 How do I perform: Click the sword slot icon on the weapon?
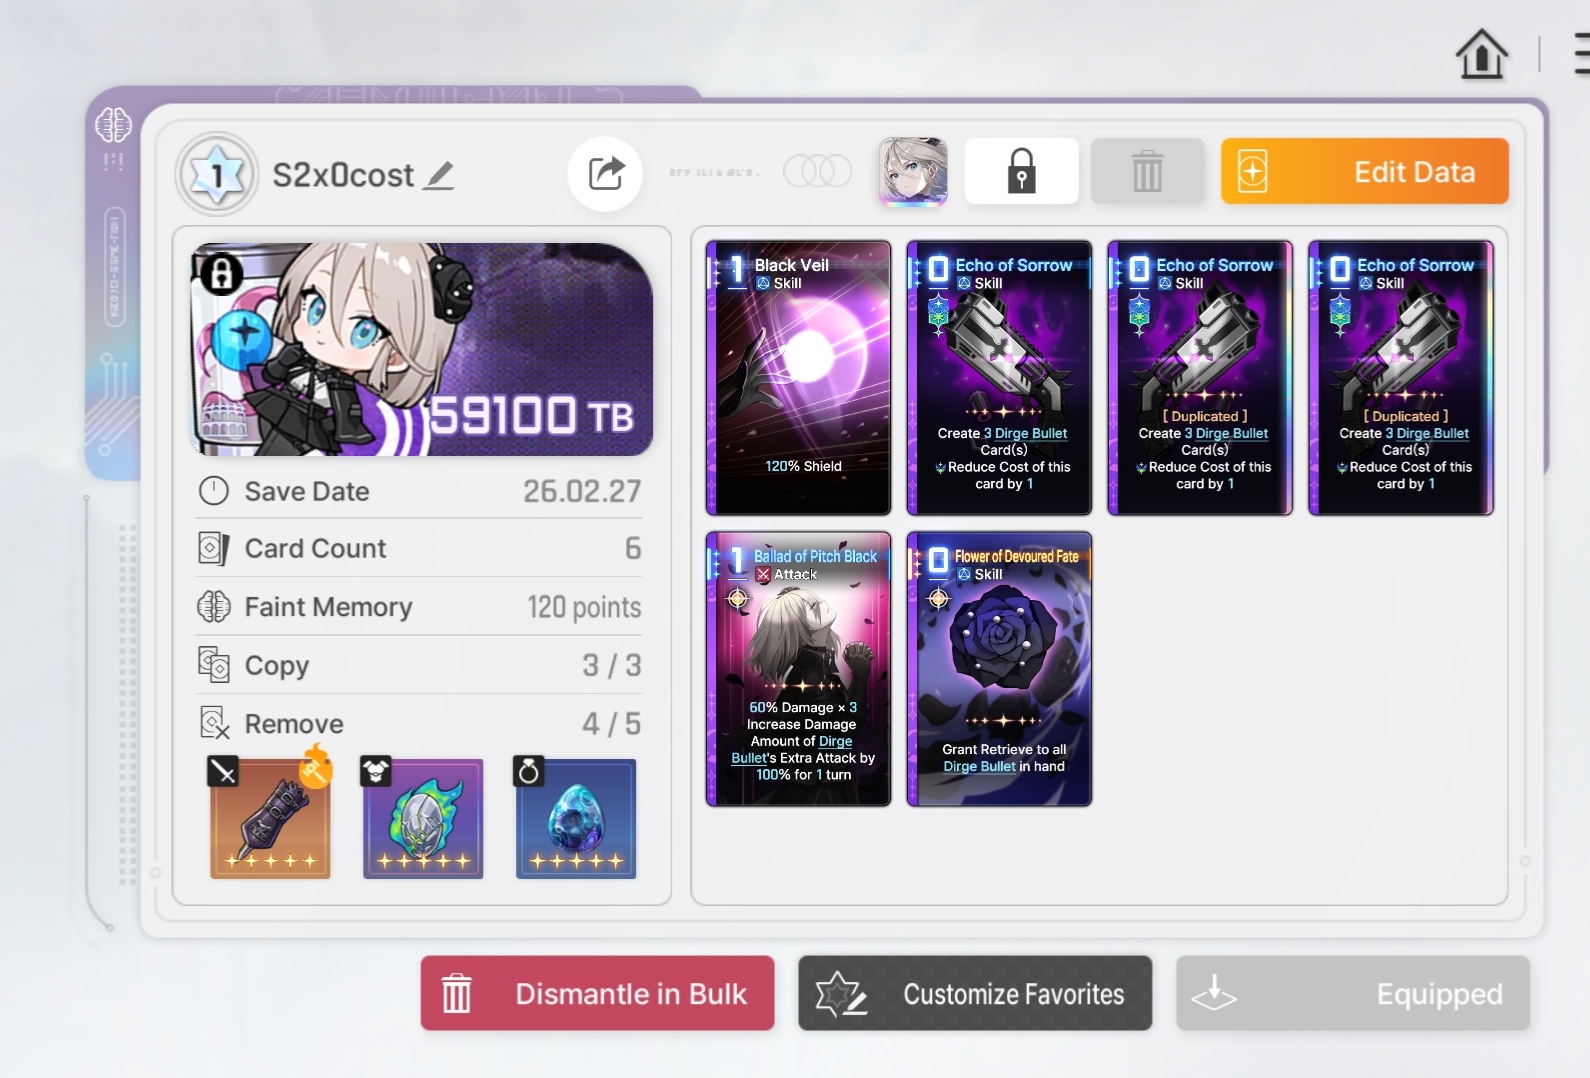click(x=223, y=772)
